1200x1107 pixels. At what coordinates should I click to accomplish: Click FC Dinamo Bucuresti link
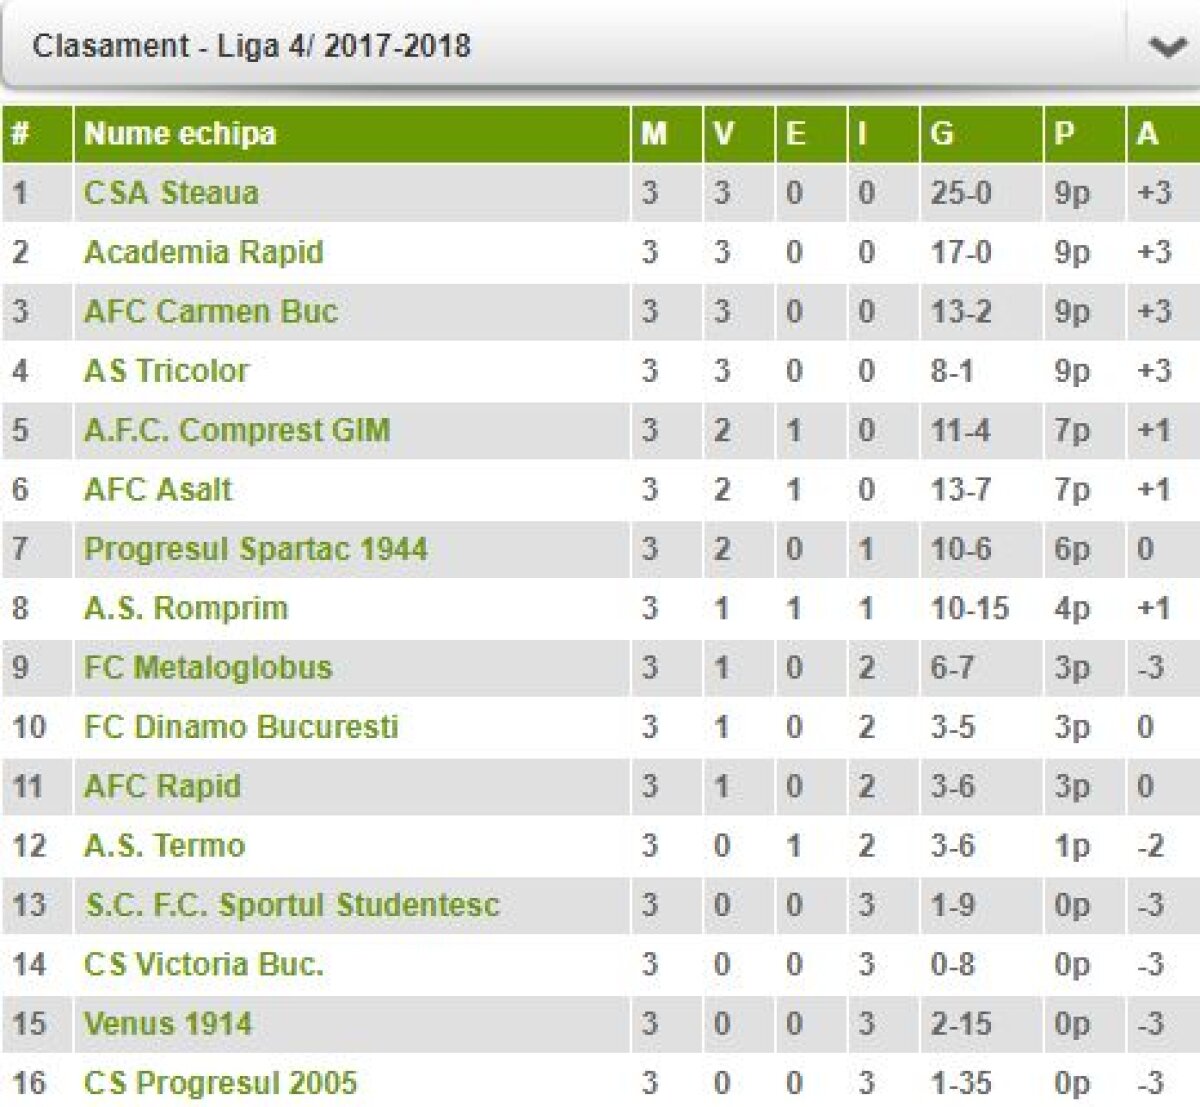(x=241, y=727)
